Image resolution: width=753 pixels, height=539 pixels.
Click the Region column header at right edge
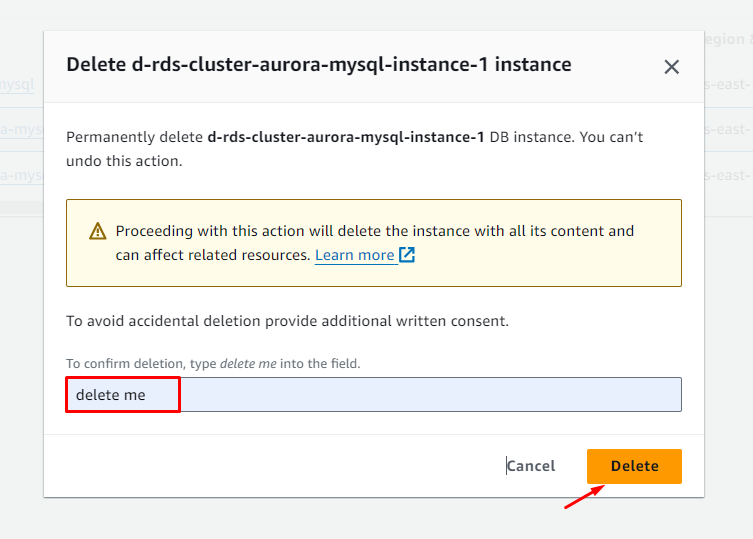click(x=728, y=40)
